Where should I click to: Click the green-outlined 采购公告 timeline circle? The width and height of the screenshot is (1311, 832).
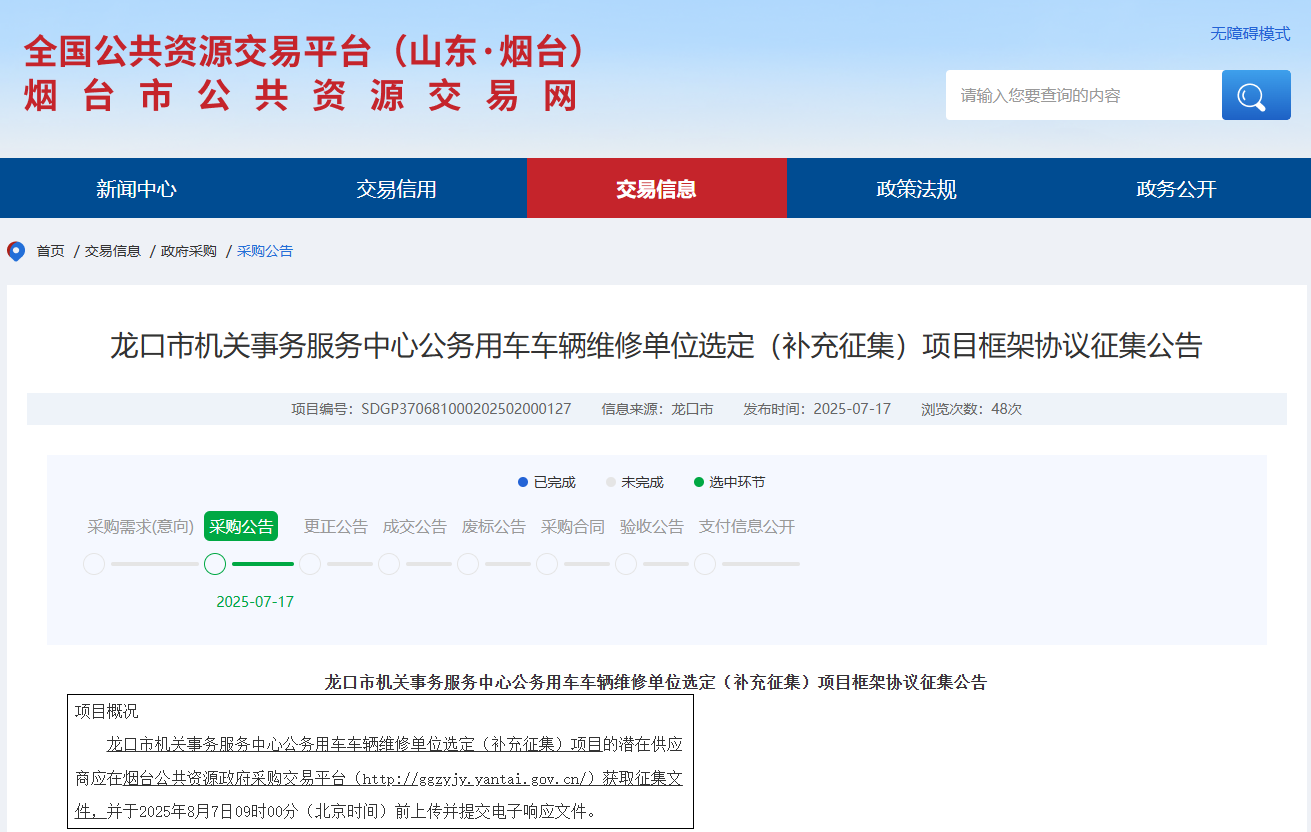point(215,564)
